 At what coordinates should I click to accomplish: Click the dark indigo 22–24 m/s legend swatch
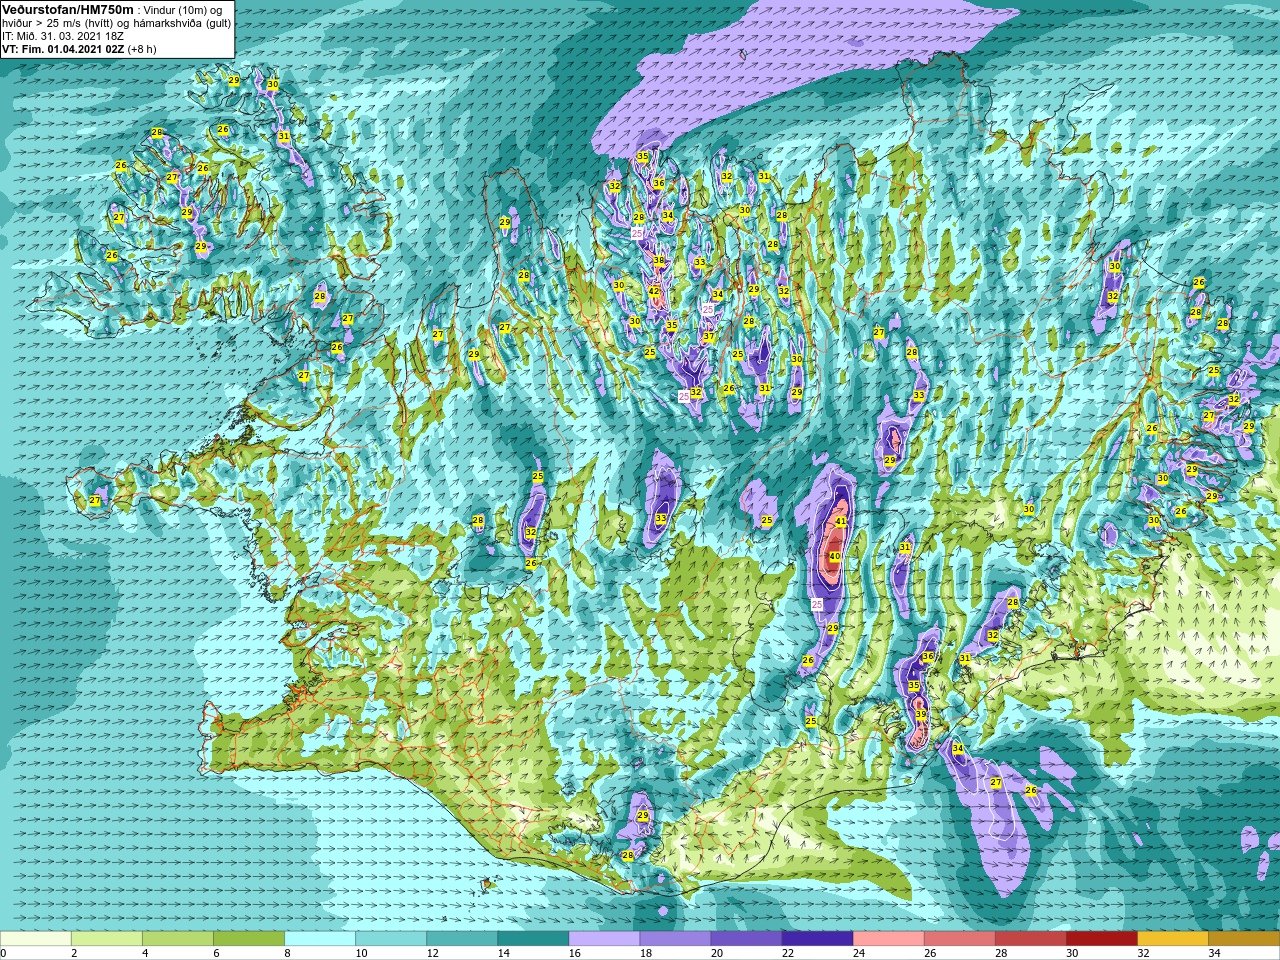[817, 939]
